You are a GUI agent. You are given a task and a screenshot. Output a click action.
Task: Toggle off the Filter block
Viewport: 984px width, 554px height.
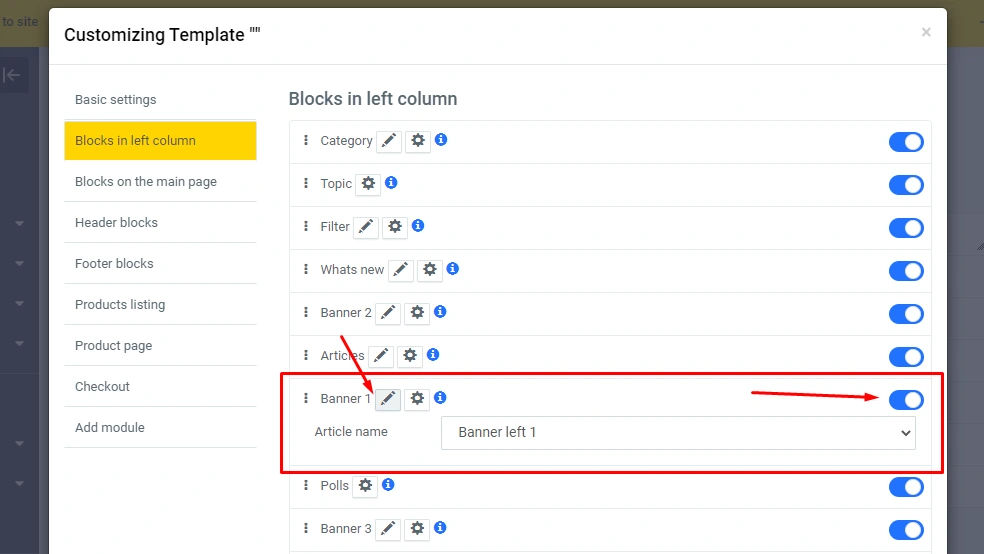point(906,228)
